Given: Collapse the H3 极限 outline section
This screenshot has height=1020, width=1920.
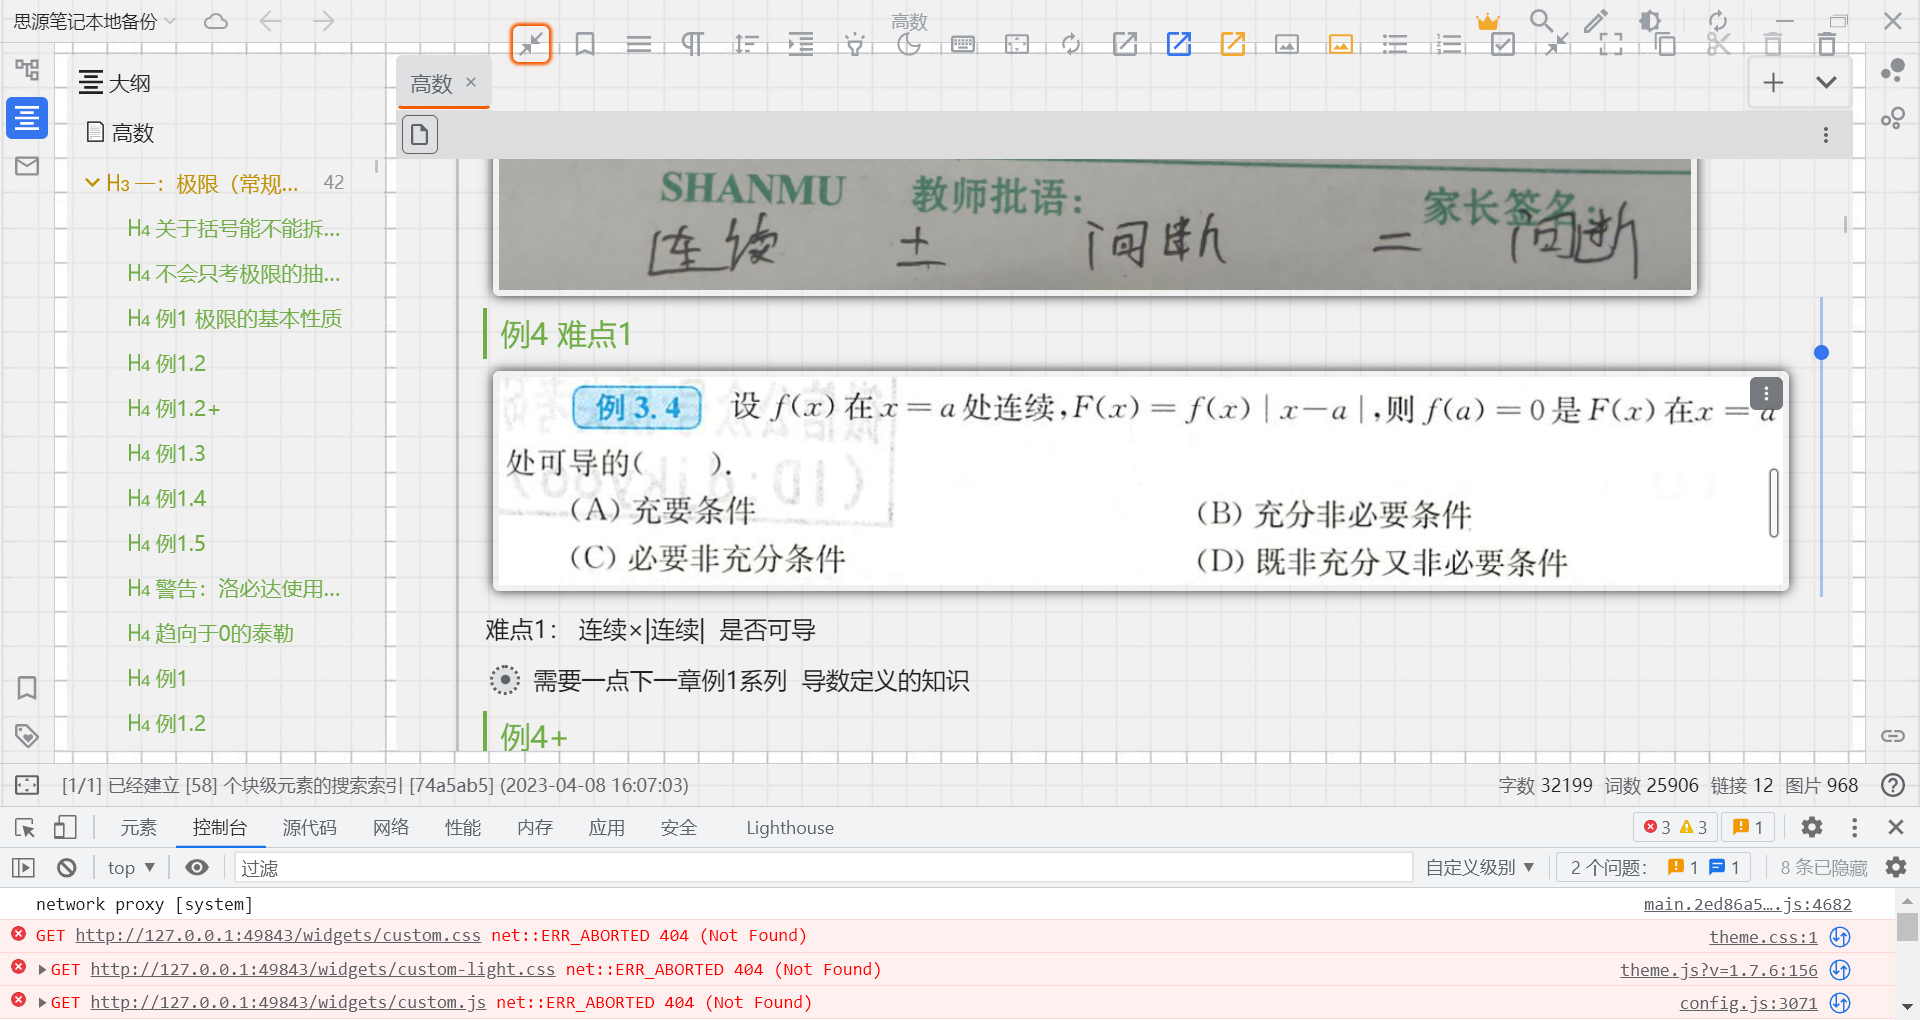Looking at the screenshot, I should click(91, 182).
